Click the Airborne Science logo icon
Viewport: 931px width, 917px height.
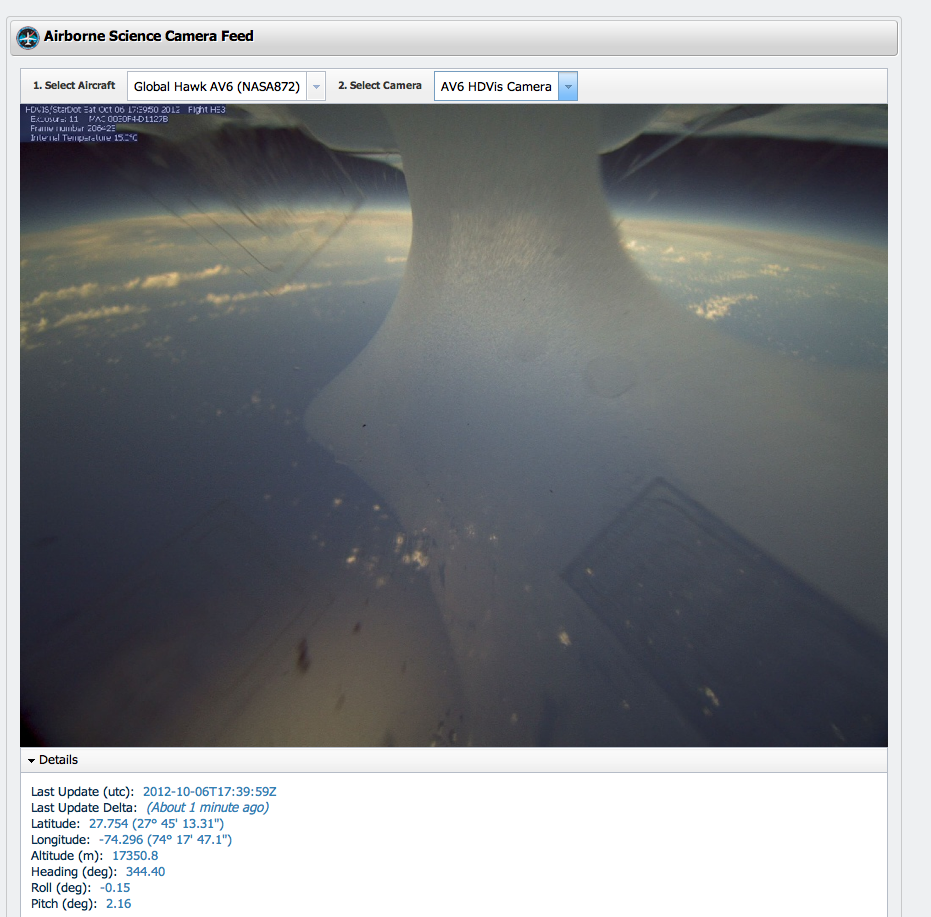[28, 37]
